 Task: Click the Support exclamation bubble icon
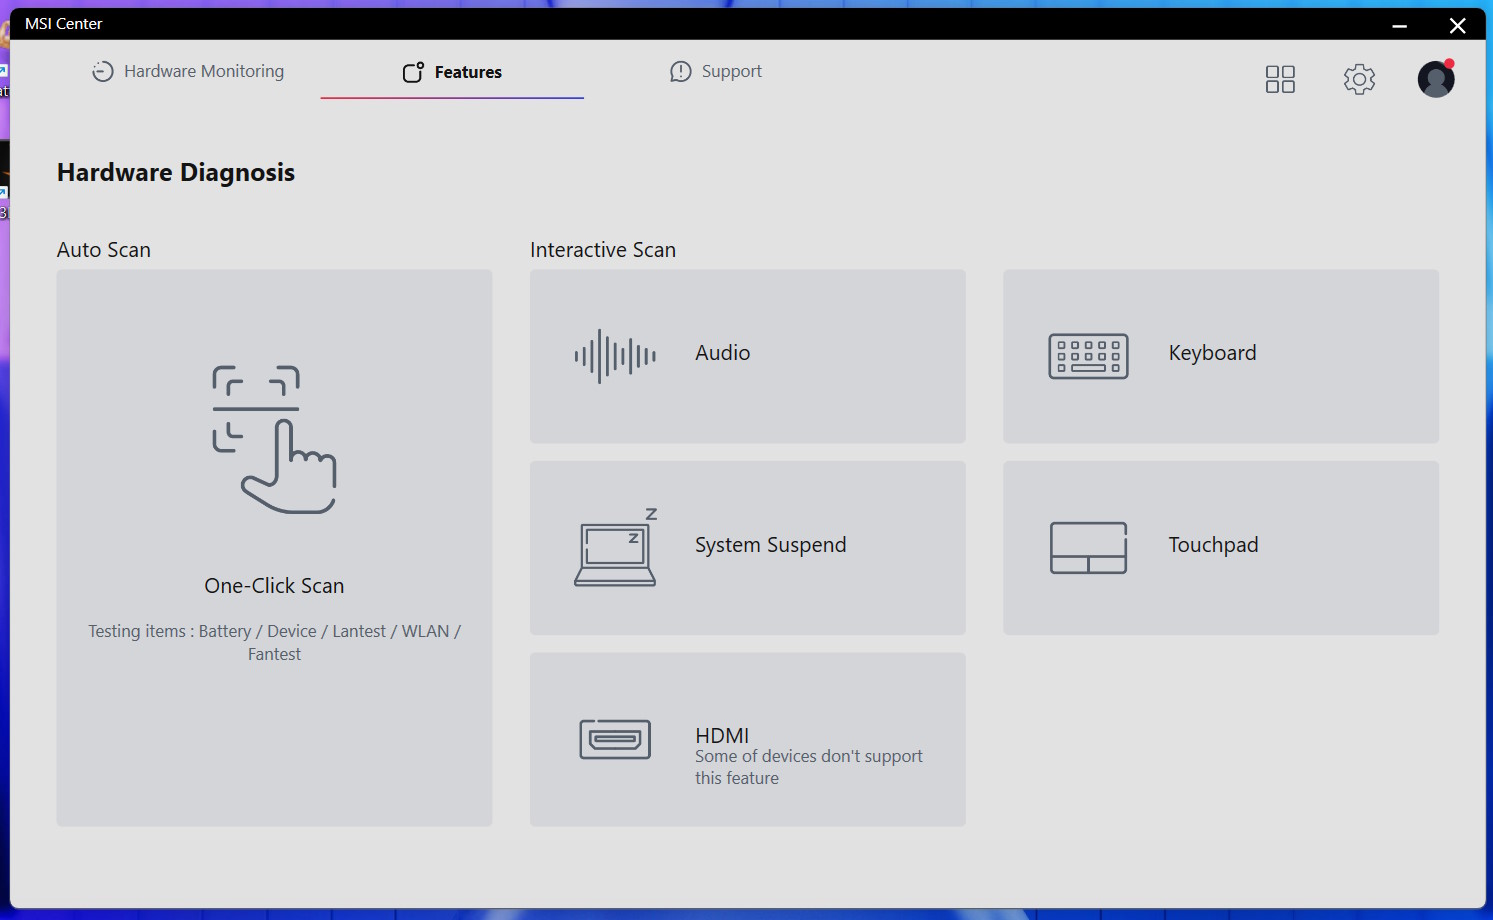(681, 71)
